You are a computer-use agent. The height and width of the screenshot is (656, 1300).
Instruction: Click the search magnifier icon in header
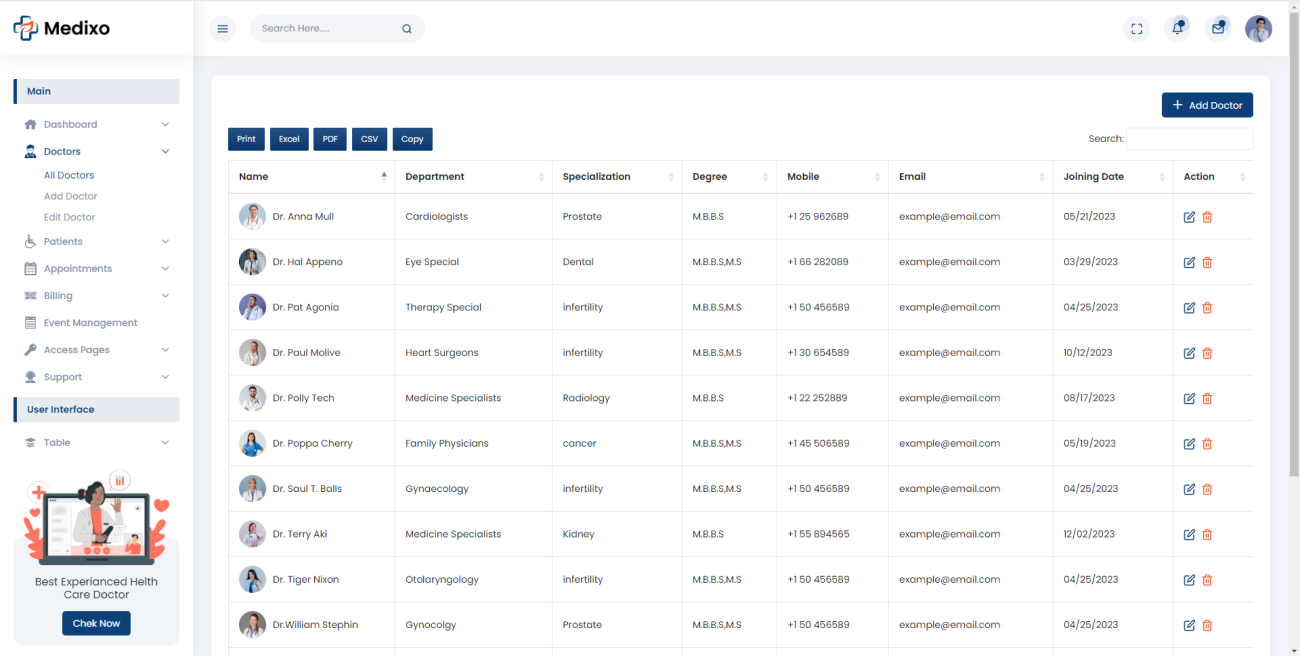pyautogui.click(x=407, y=29)
